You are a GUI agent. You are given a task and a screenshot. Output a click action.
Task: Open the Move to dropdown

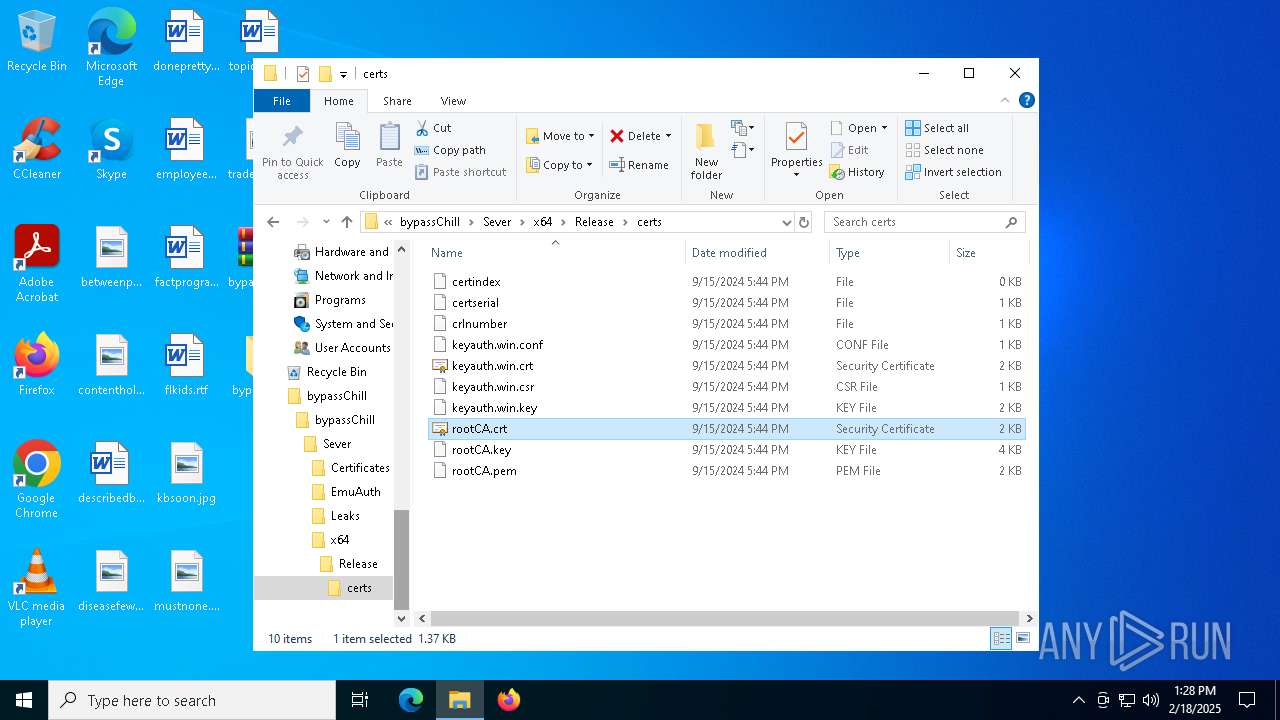[x=560, y=136]
